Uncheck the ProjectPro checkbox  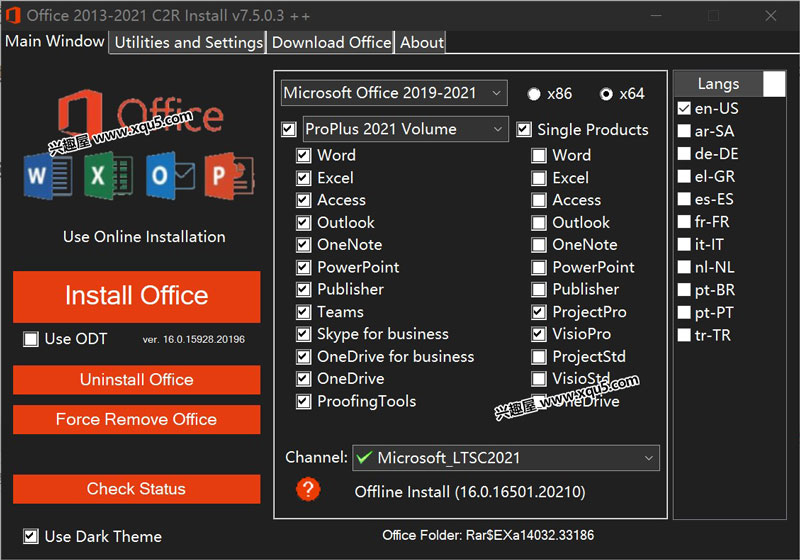[539, 312]
